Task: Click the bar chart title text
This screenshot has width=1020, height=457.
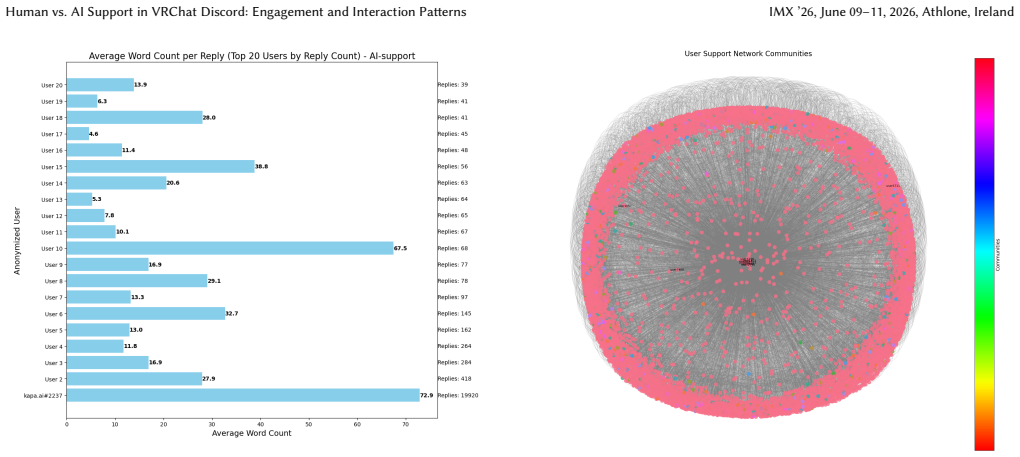Action: tap(252, 57)
